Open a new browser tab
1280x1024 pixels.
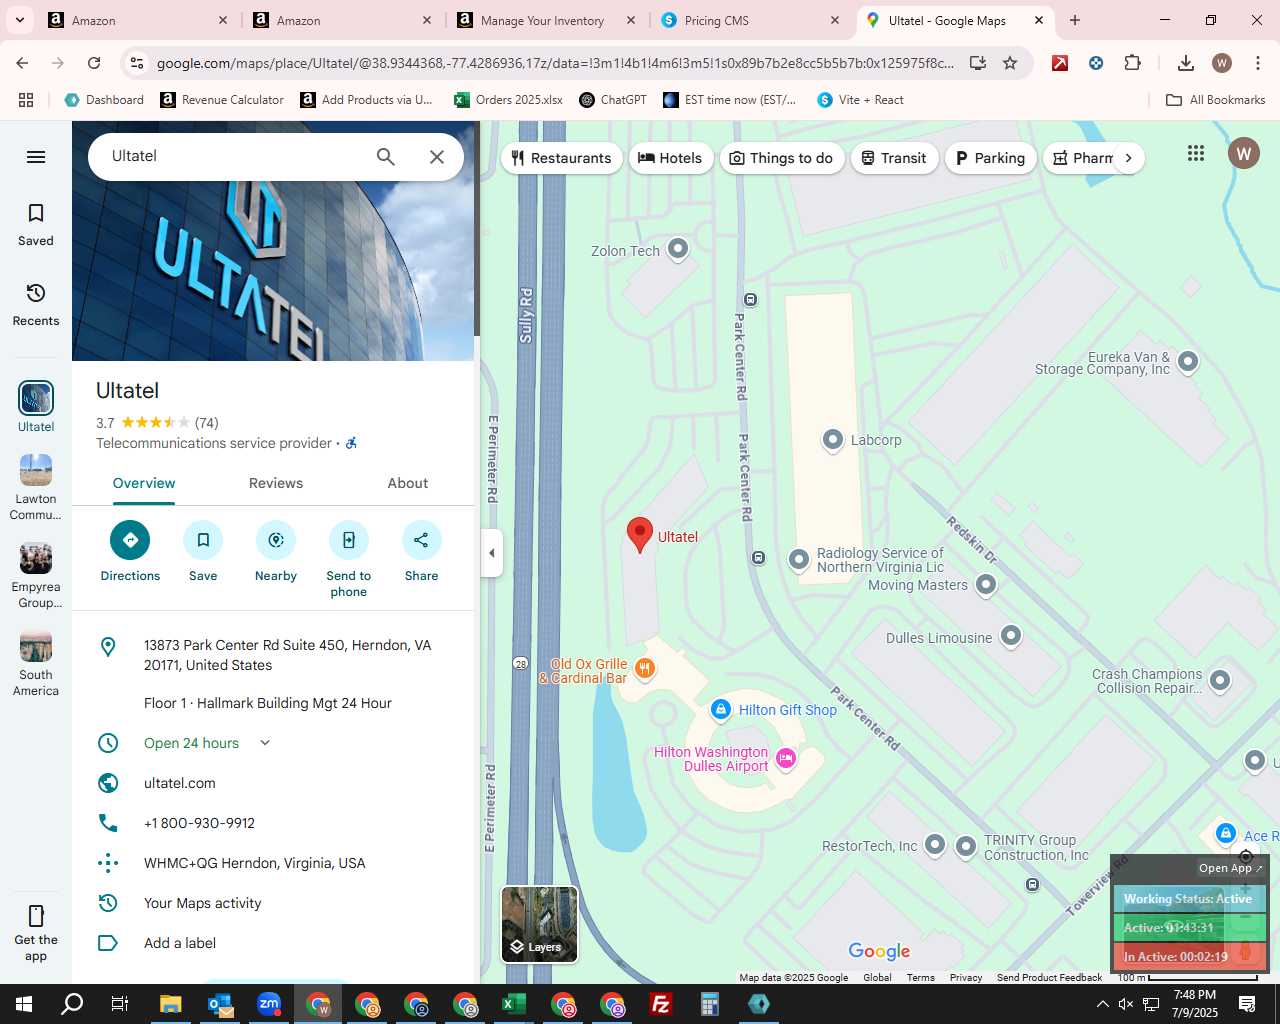pyautogui.click(x=1075, y=20)
